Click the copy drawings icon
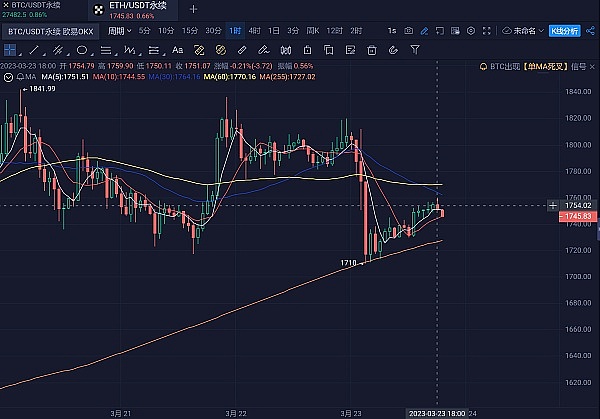 (x=328, y=50)
